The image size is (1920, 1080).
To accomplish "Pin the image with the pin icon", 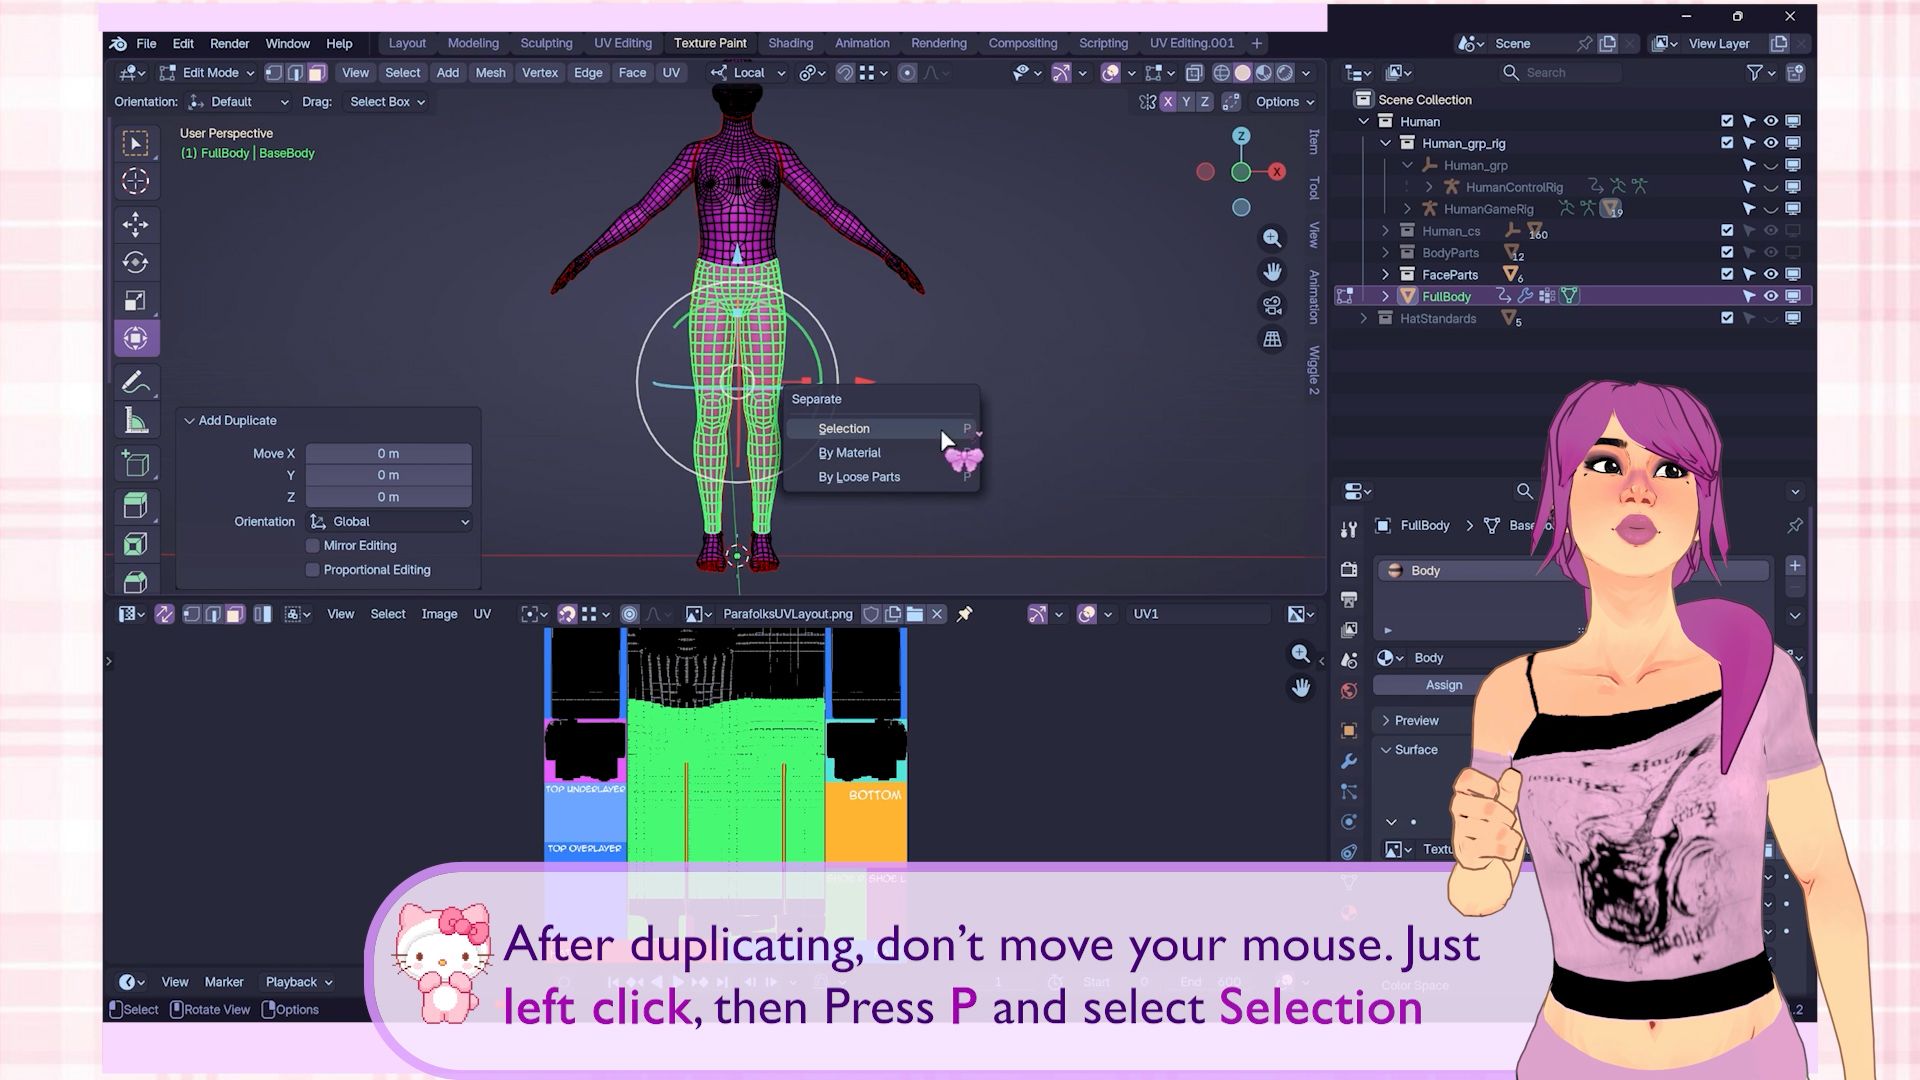I will 965,614.
